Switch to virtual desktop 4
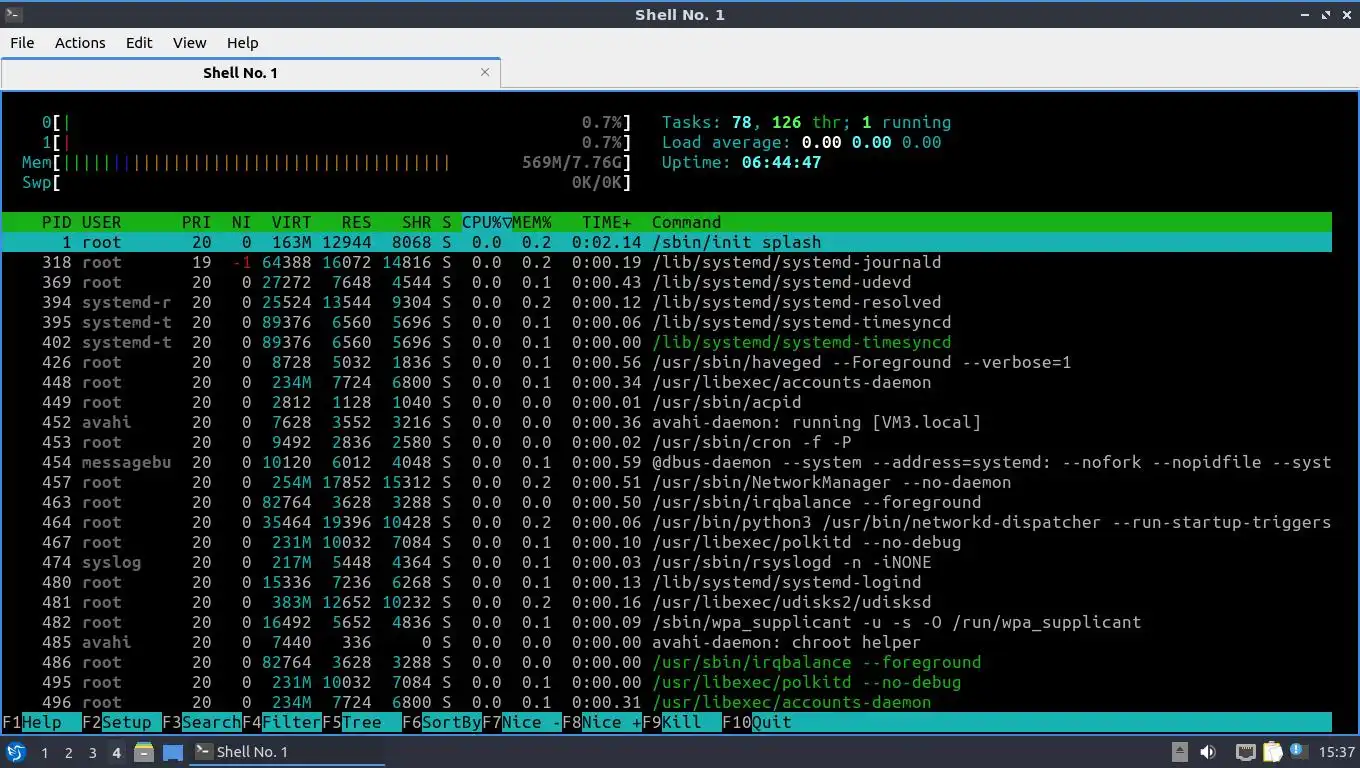The height and width of the screenshot is (768, 1360). [116, 752]
